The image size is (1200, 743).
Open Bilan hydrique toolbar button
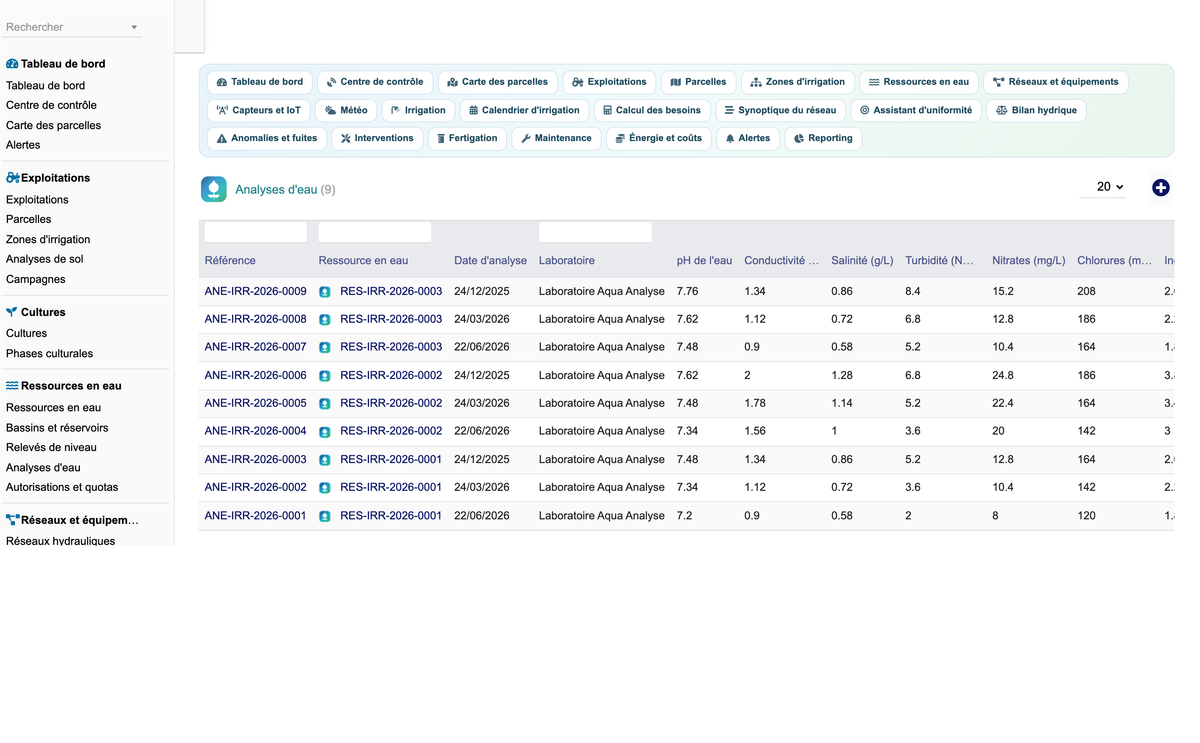click(x=1036, y=110)
